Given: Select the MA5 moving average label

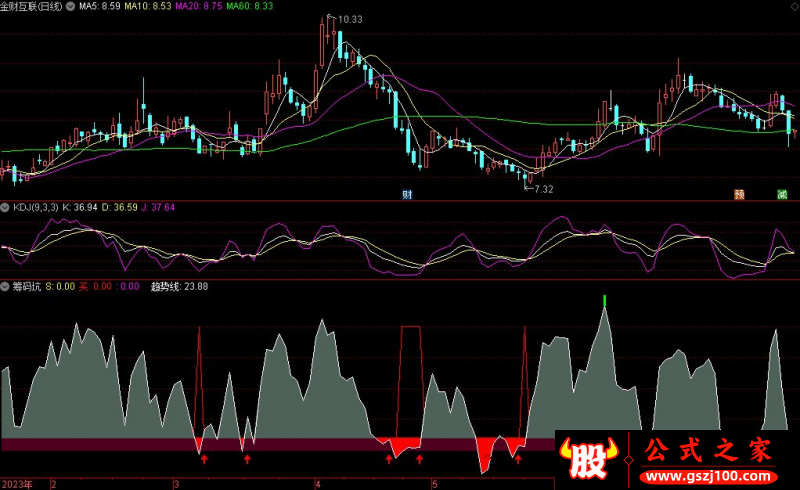Looking at the screenshot, I should coord(100,6).
